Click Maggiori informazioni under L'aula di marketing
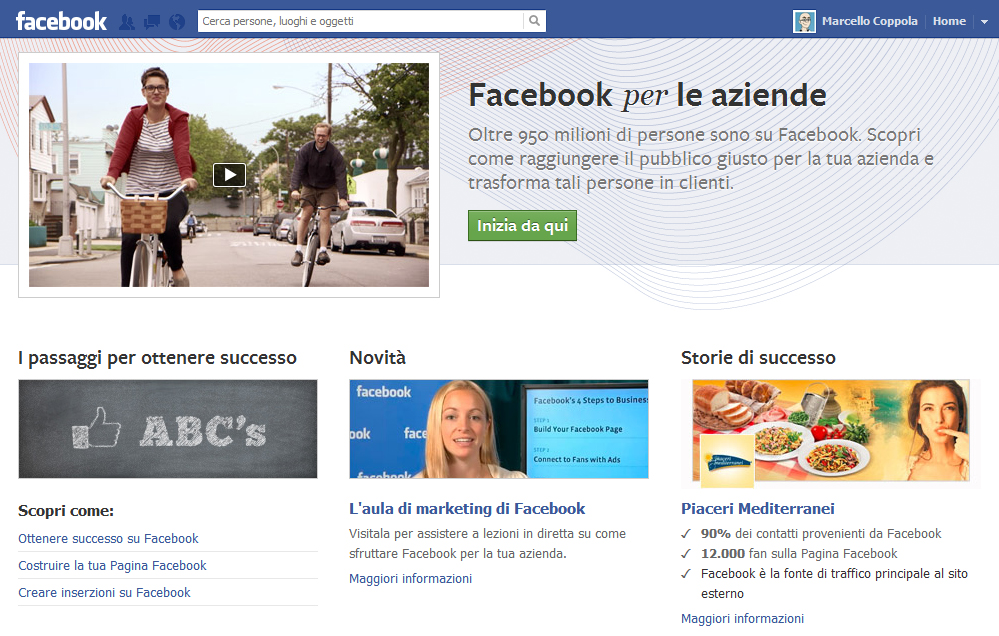Screen dimensions: 999x636 click(x=410, y=579)
